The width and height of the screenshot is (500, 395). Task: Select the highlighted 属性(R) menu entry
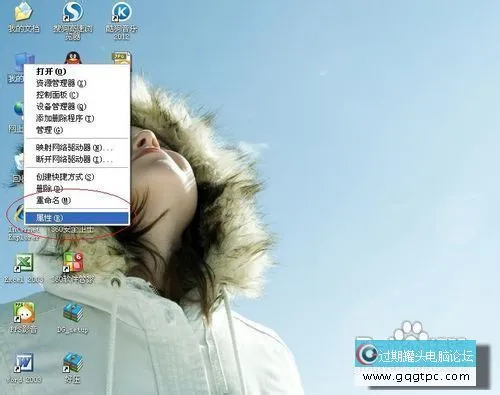[77, 218]
